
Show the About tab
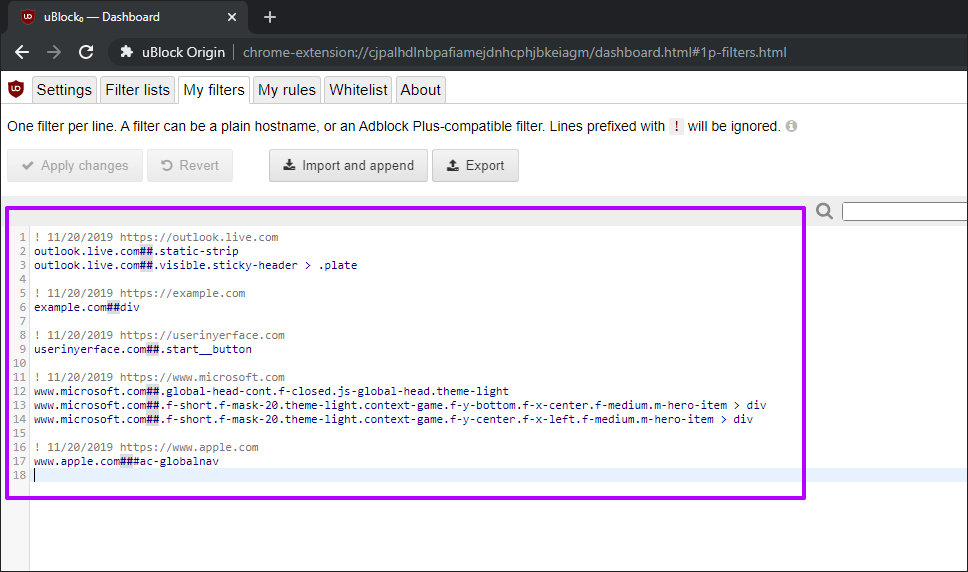point(420,90)
